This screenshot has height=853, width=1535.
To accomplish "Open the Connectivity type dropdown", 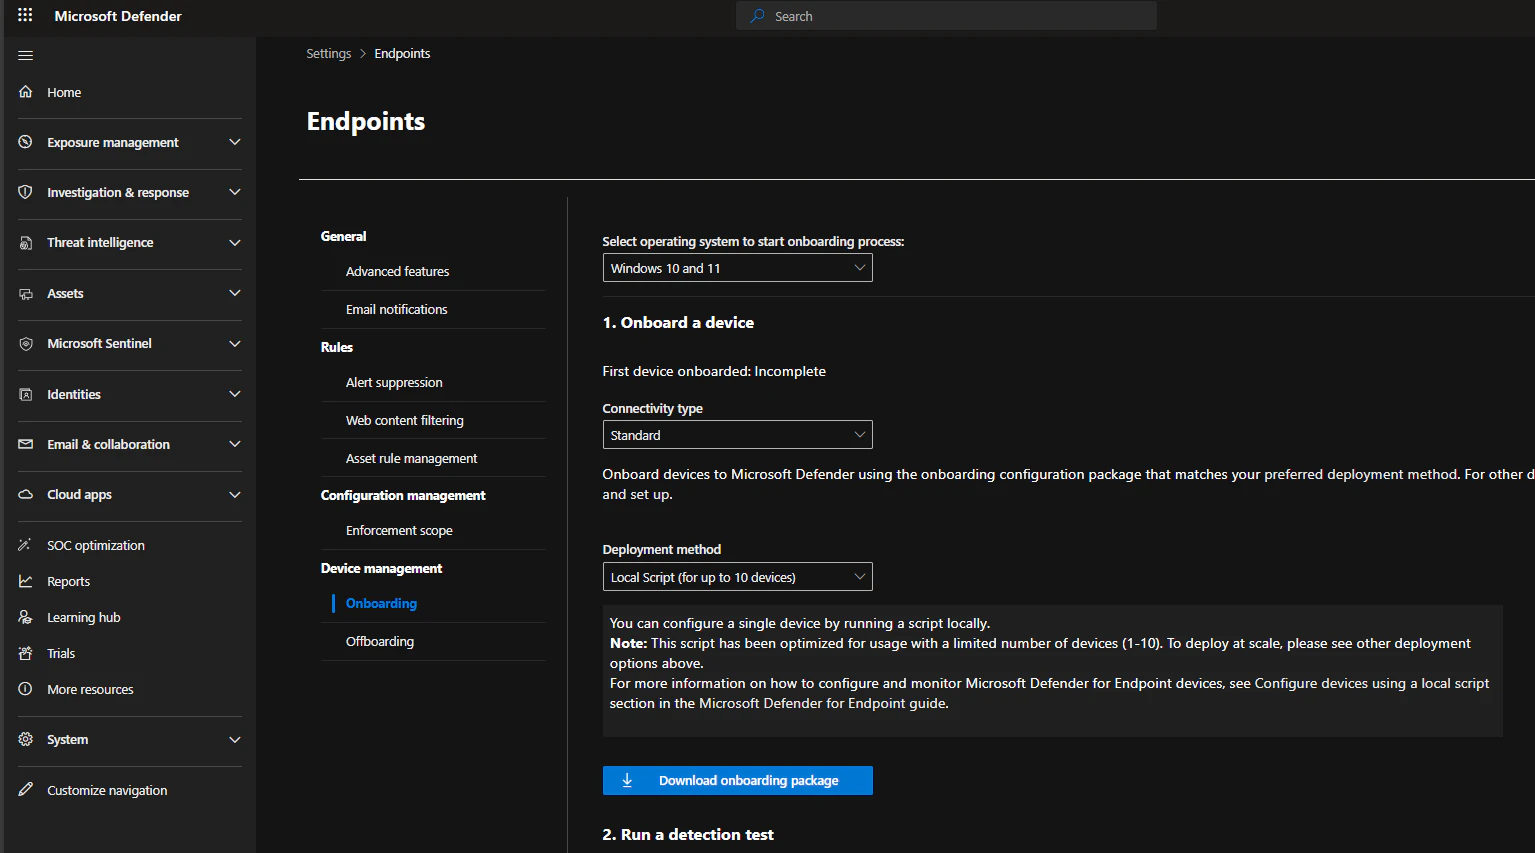I will (x=737, y=435).
